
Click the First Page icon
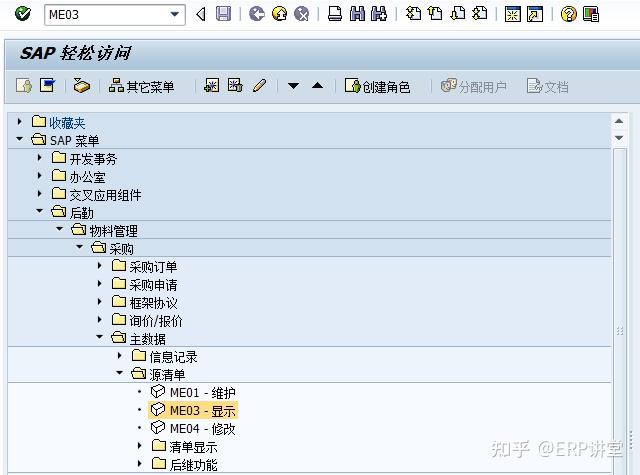click(413, 14)
